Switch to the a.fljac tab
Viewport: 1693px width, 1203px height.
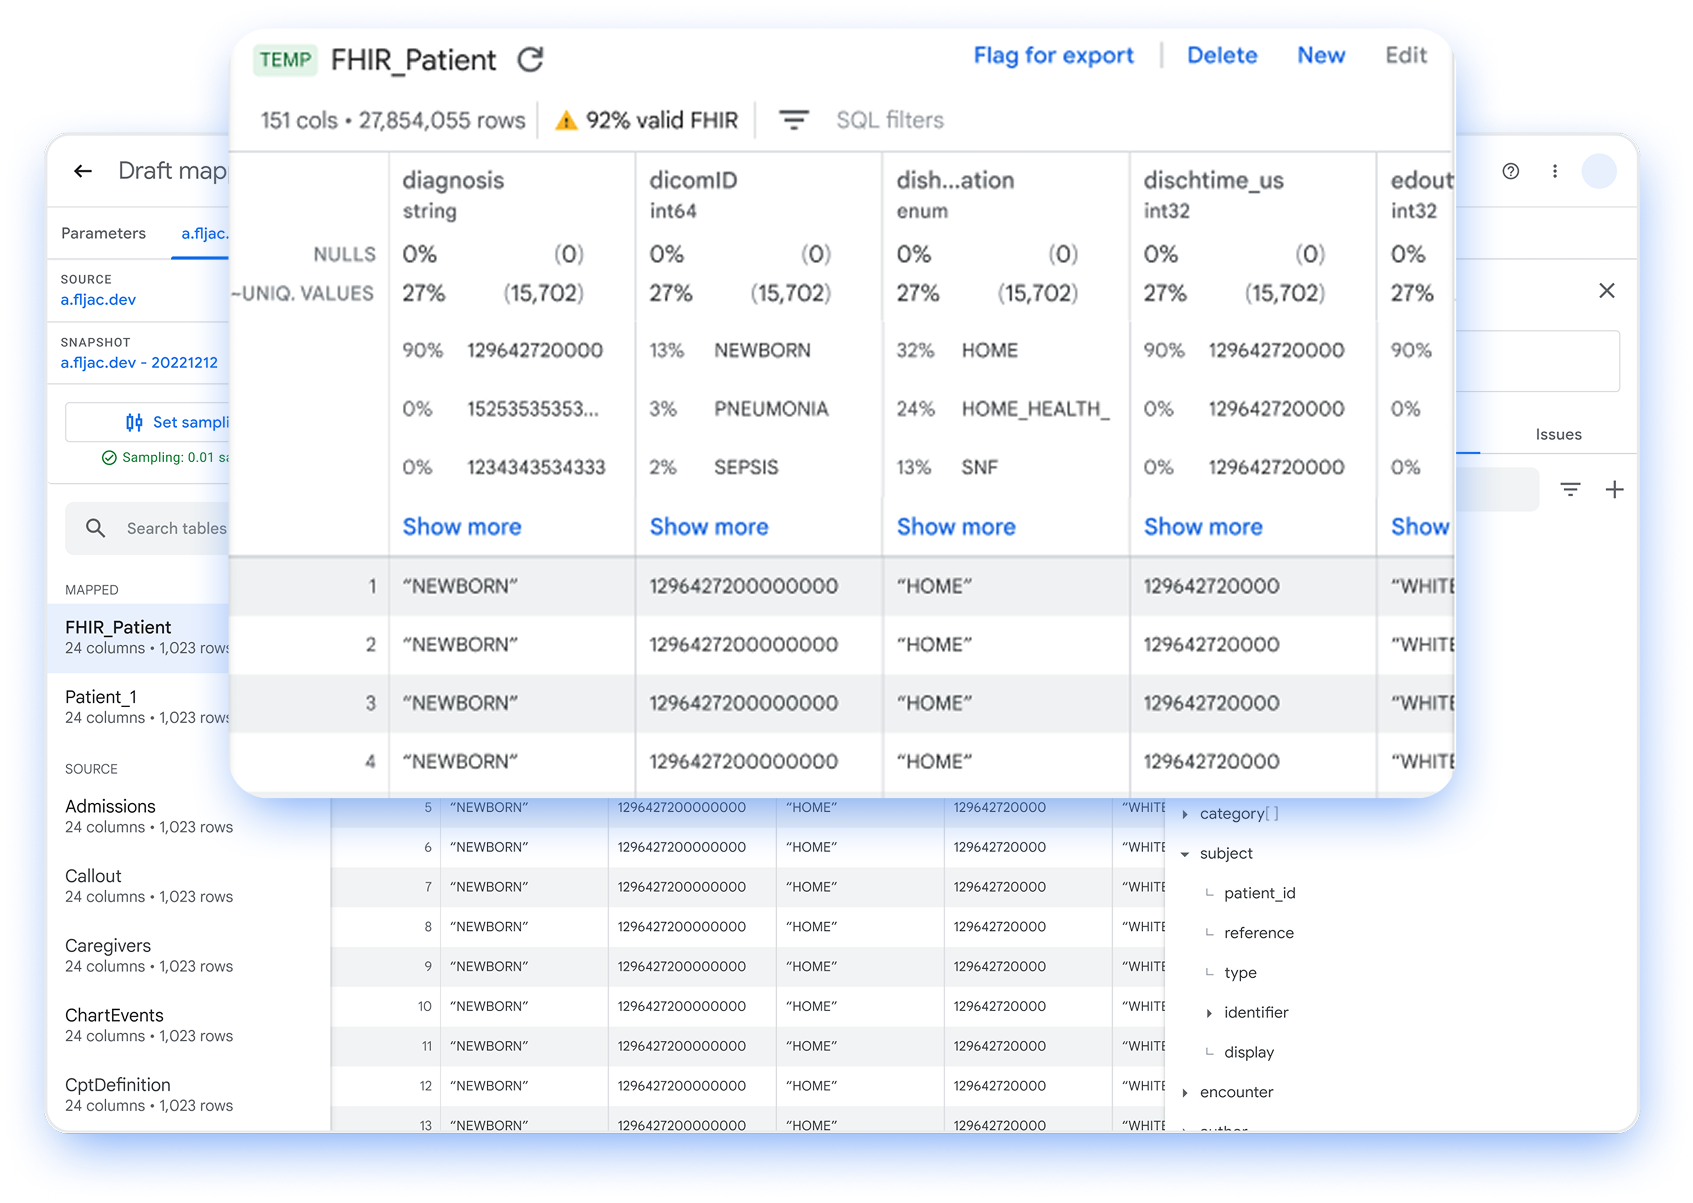[x=204, y=233]
